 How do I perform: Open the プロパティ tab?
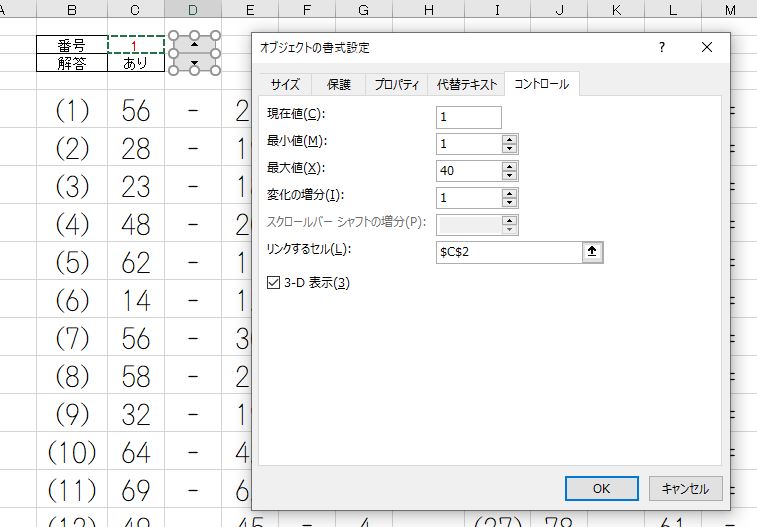tap(396, 85)
